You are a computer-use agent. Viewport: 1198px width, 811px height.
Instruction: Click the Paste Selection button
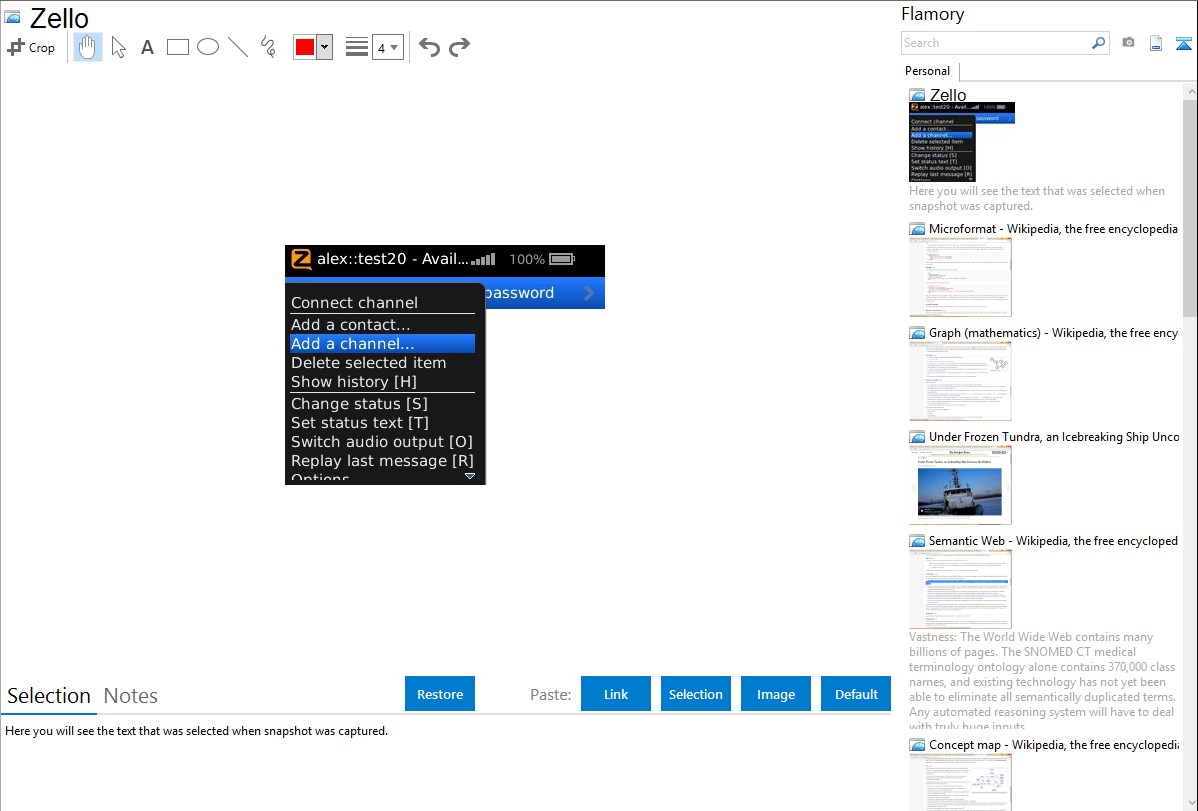(x=695, y=694)
